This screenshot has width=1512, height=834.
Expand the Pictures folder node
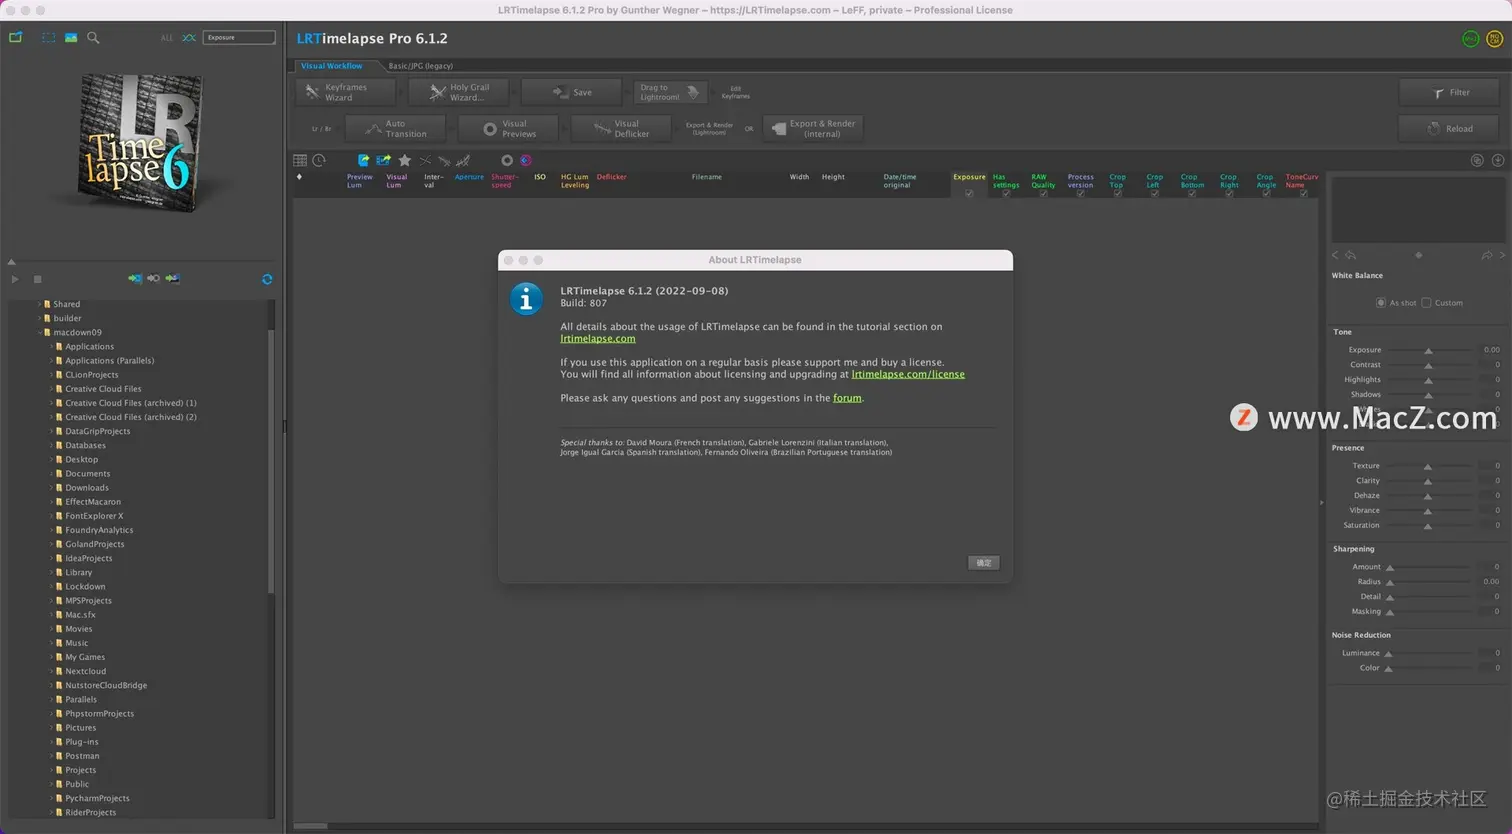(x=51, y=727)
